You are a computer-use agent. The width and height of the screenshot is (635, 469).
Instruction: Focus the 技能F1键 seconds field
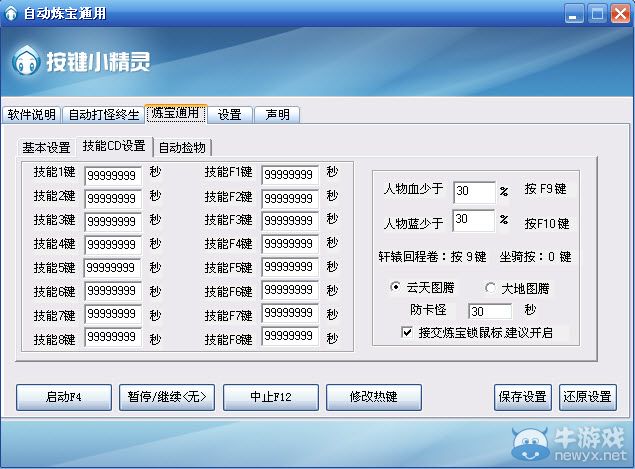290,175
